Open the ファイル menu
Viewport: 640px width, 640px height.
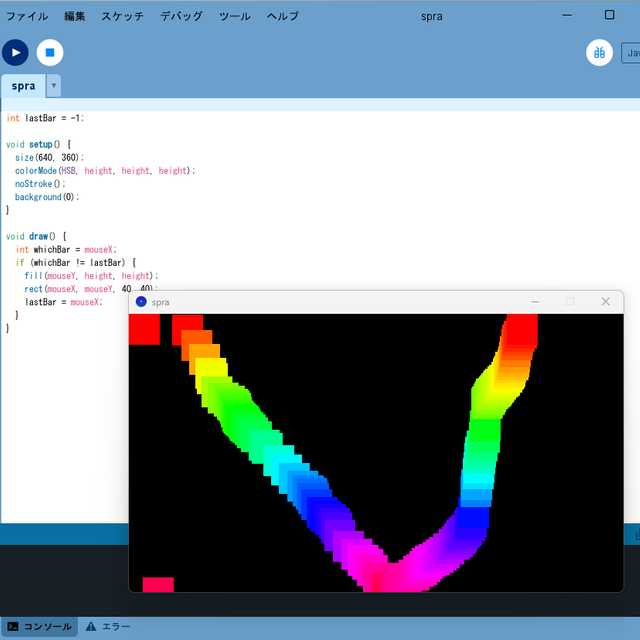pyautogui.click(x=27, y=16)
